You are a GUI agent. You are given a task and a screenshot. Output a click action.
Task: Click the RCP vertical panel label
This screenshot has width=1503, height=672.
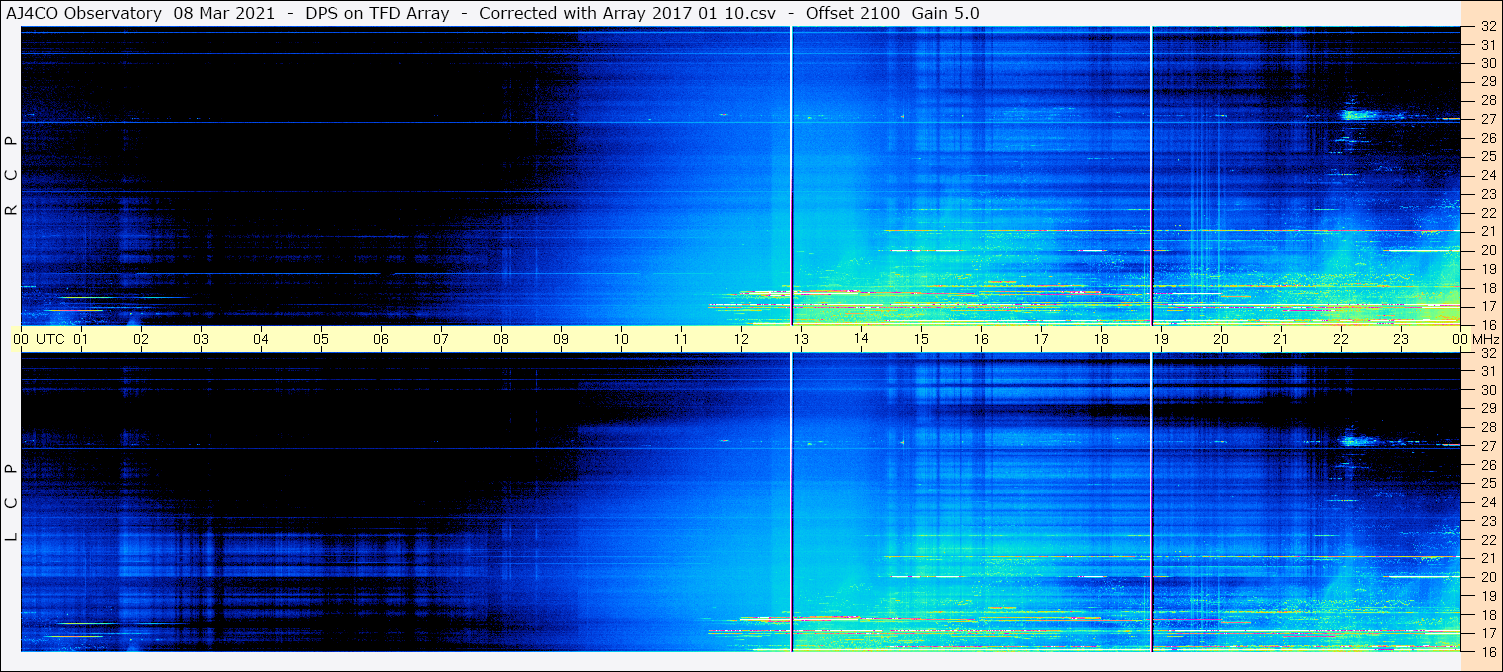11,176
